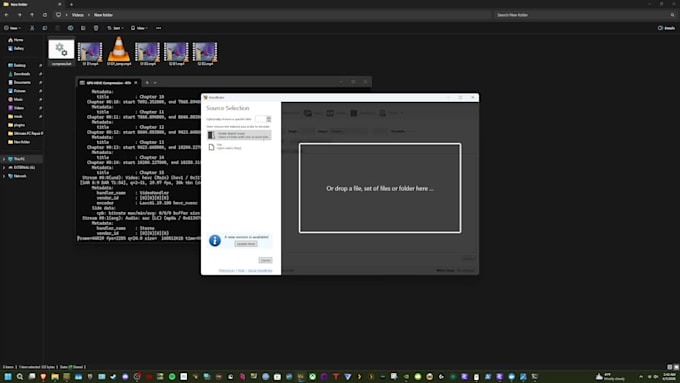Expand the EXTERNAL (G:) drive node

pyautogui.click(x=4, y=167)
